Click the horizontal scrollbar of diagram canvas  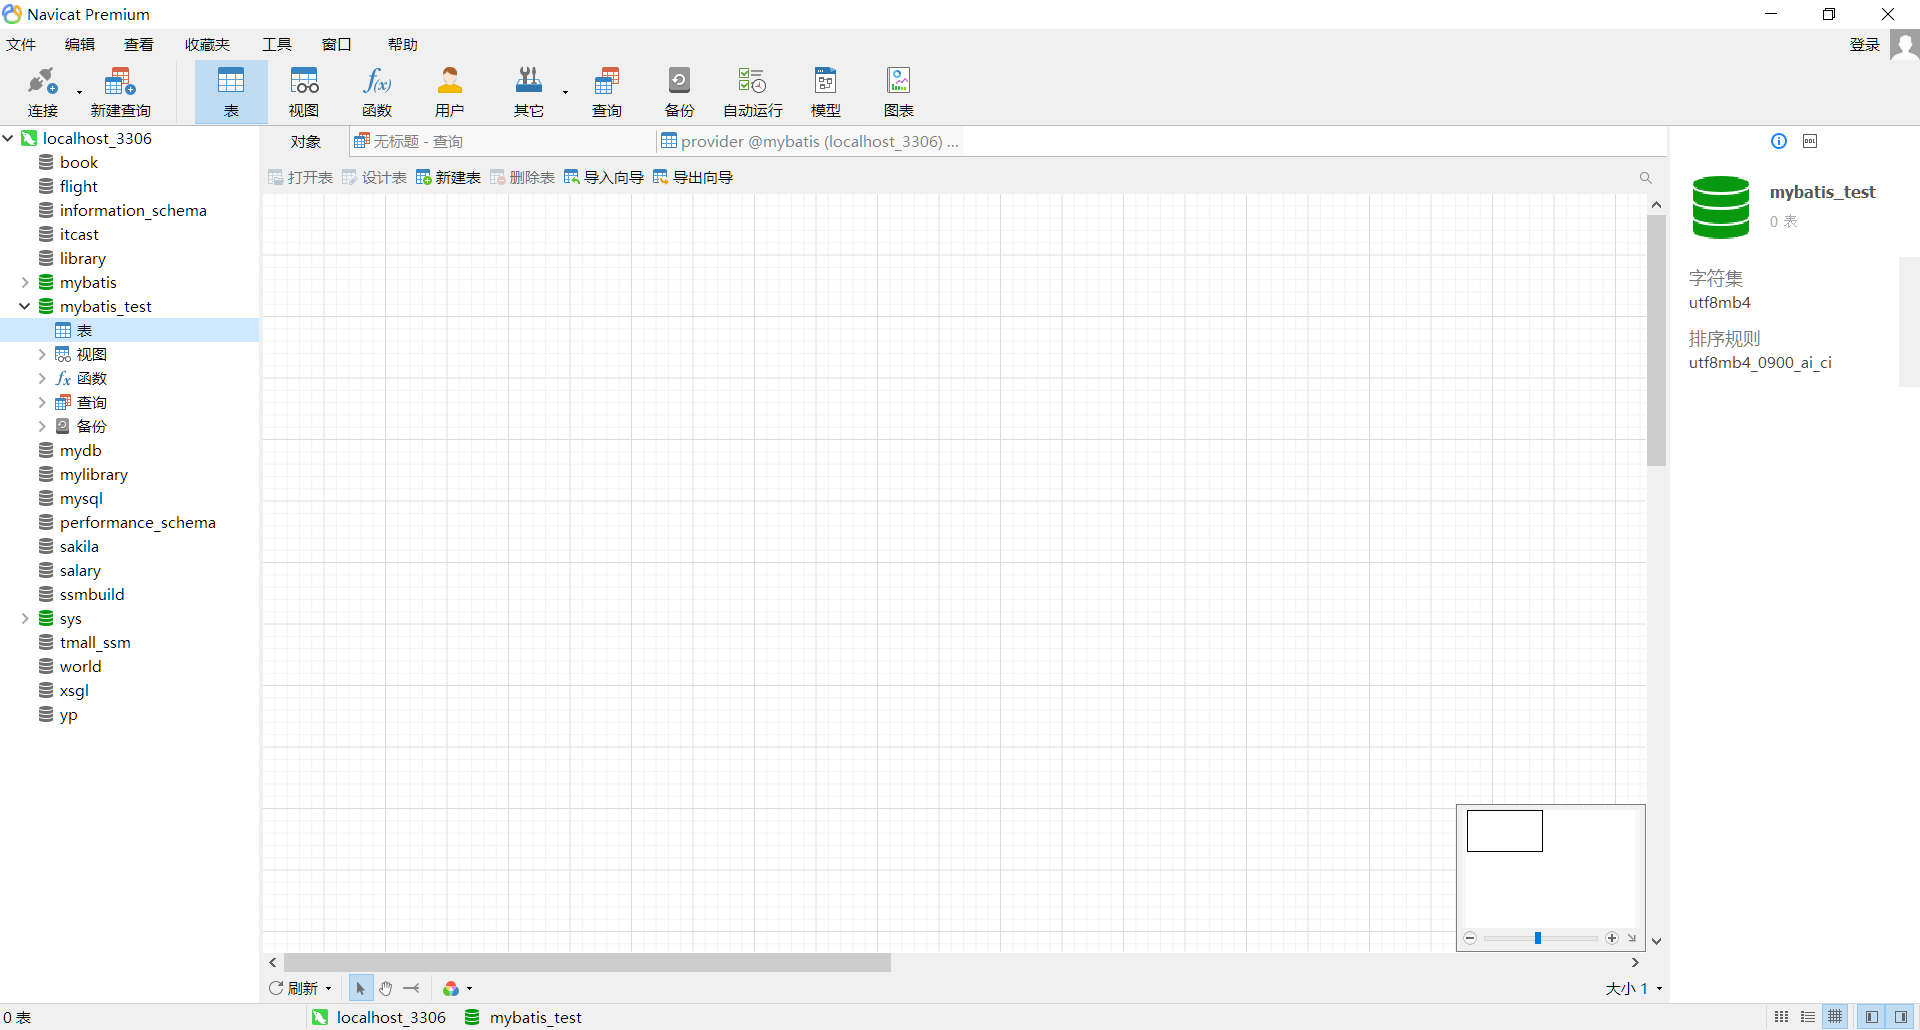[587, 962]
